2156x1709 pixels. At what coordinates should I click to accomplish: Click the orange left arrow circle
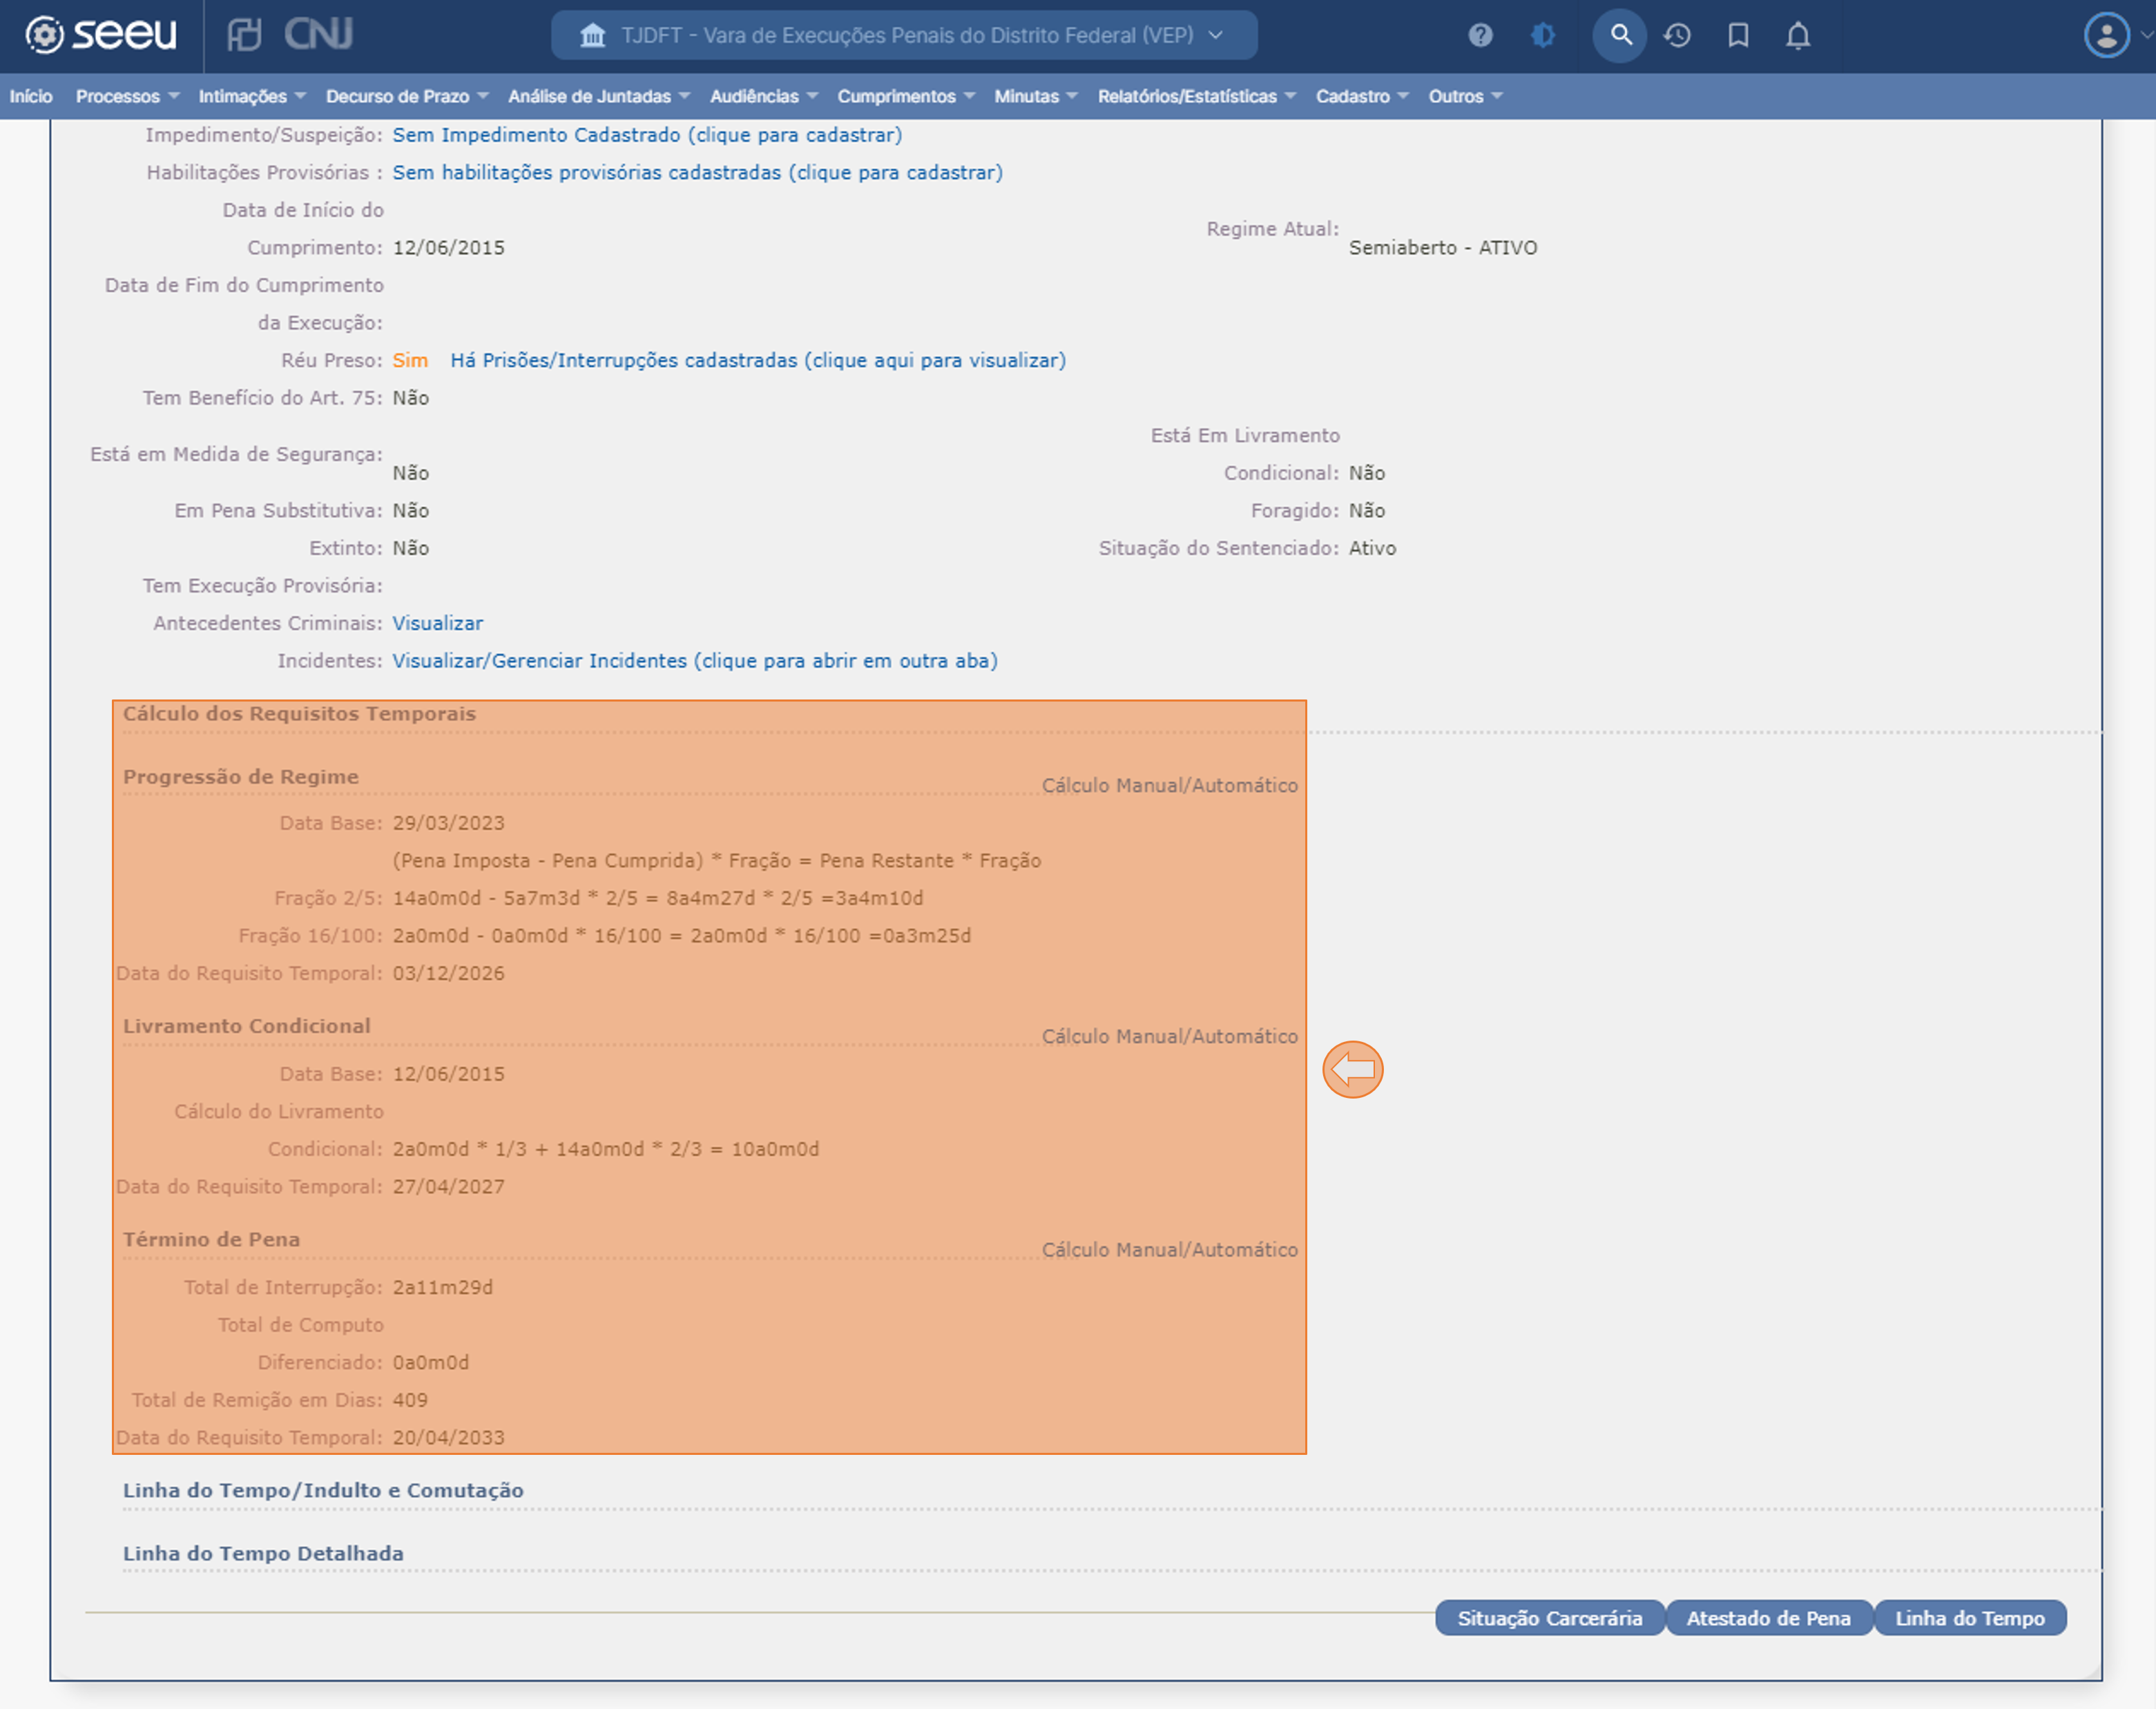1352,1069
